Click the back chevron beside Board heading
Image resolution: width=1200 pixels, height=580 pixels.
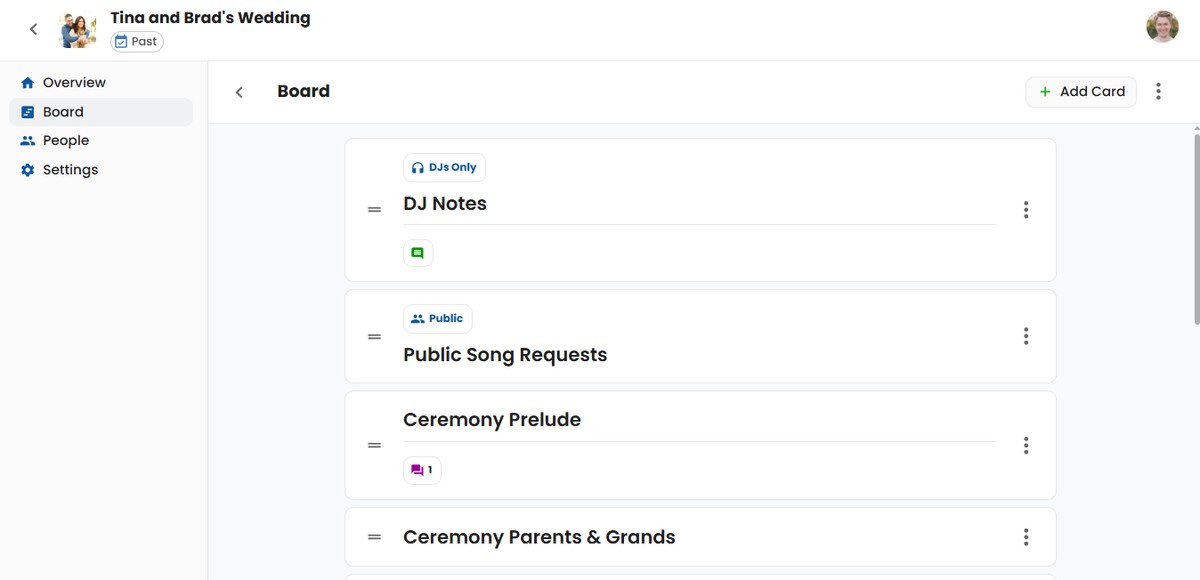point(239,92)
